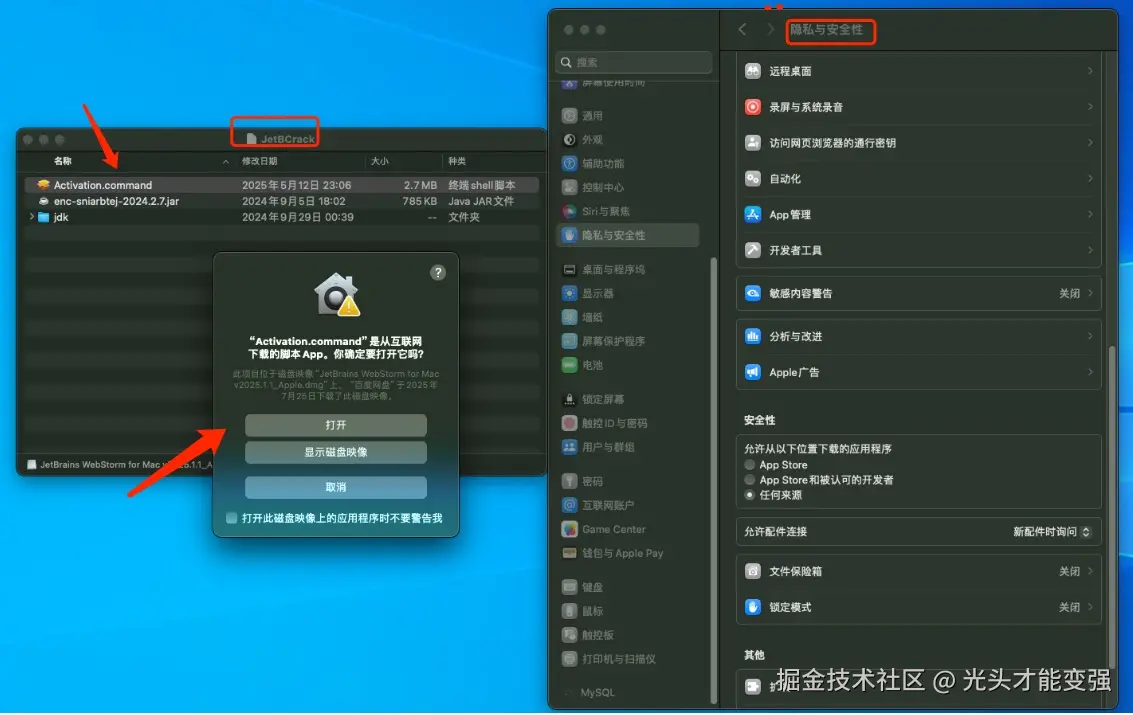Click the 钱包与 Apple Pay icon
The height and width of the screenshot is (715, 1133).
[569, 553]
